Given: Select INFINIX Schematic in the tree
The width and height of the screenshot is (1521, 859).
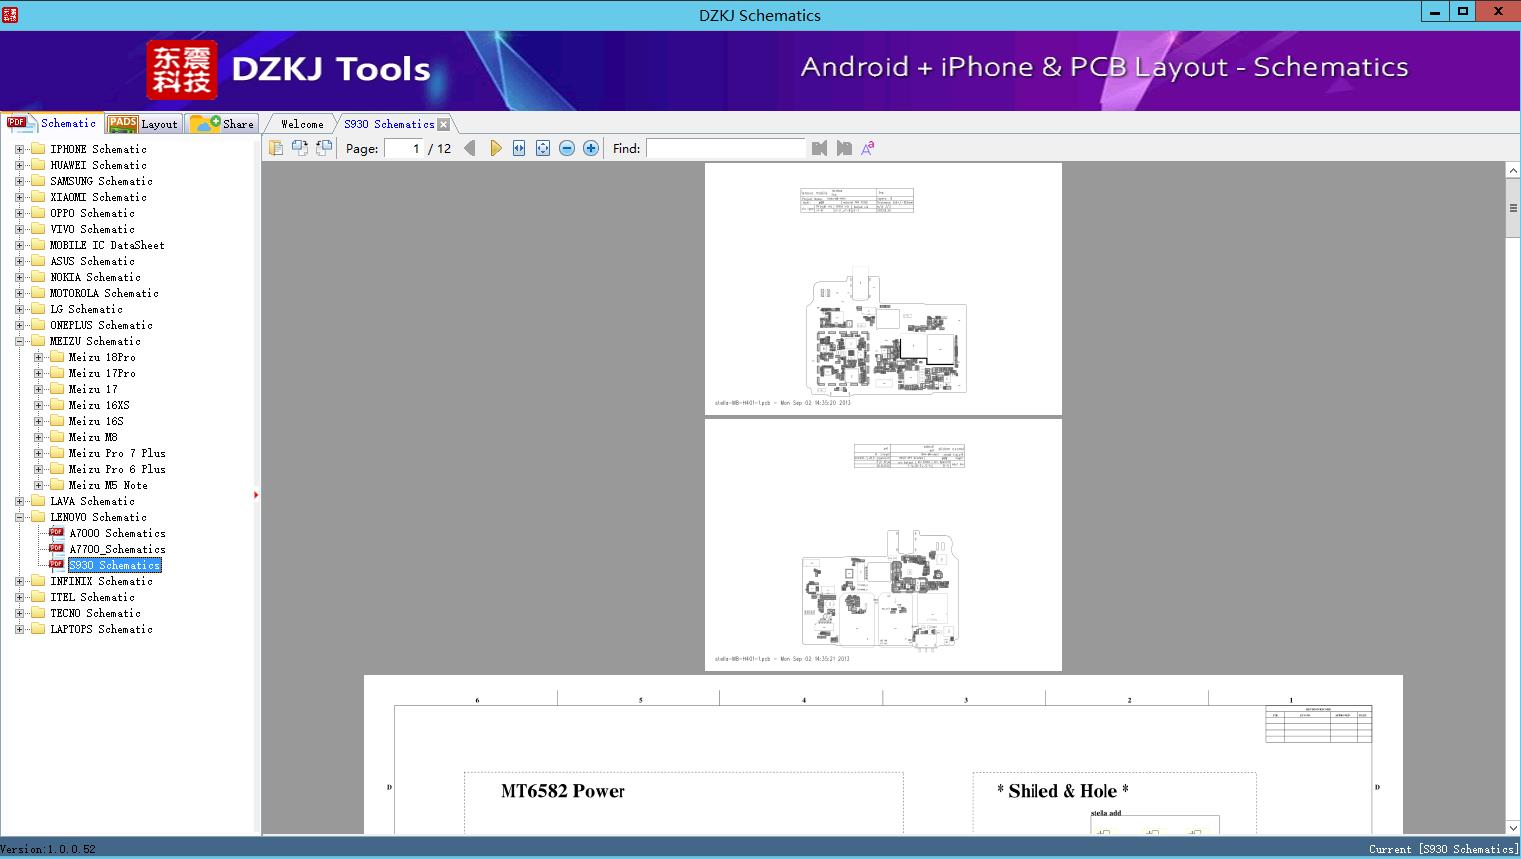Looking at the screenshot, I should (x=101, y=581).
